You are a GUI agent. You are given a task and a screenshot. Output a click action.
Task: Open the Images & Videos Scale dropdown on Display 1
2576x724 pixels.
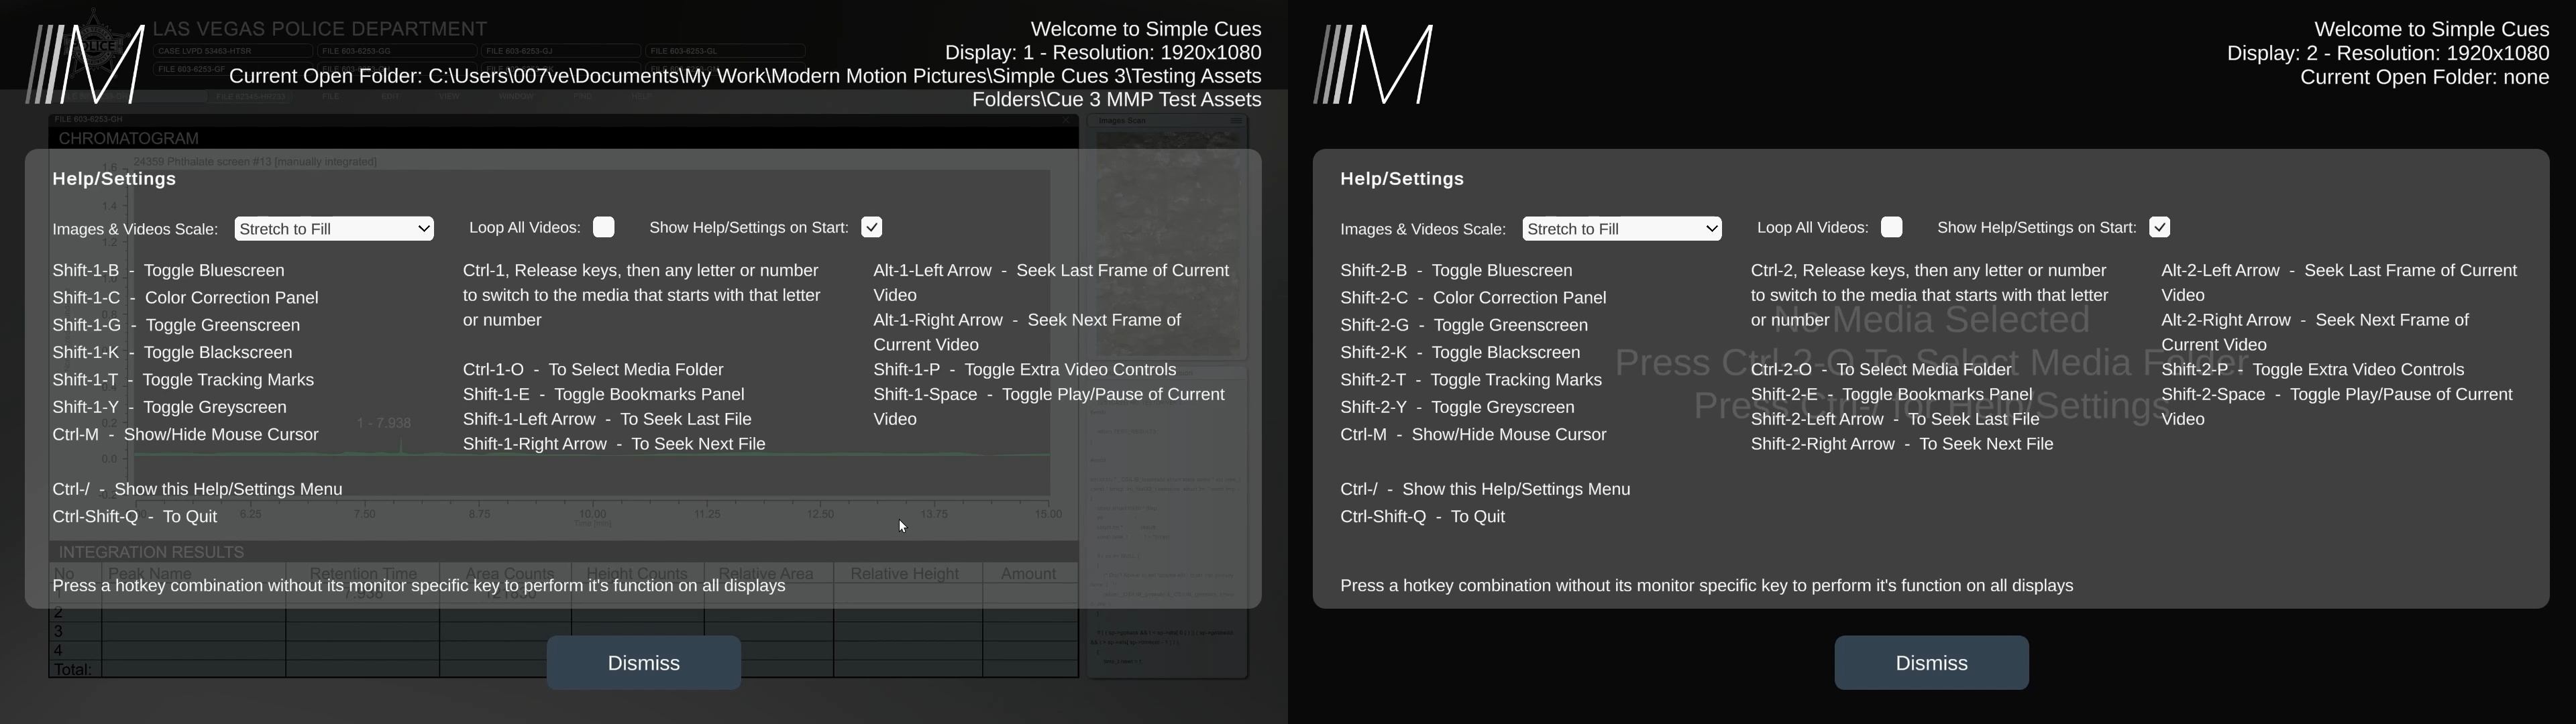pos(334,229)
